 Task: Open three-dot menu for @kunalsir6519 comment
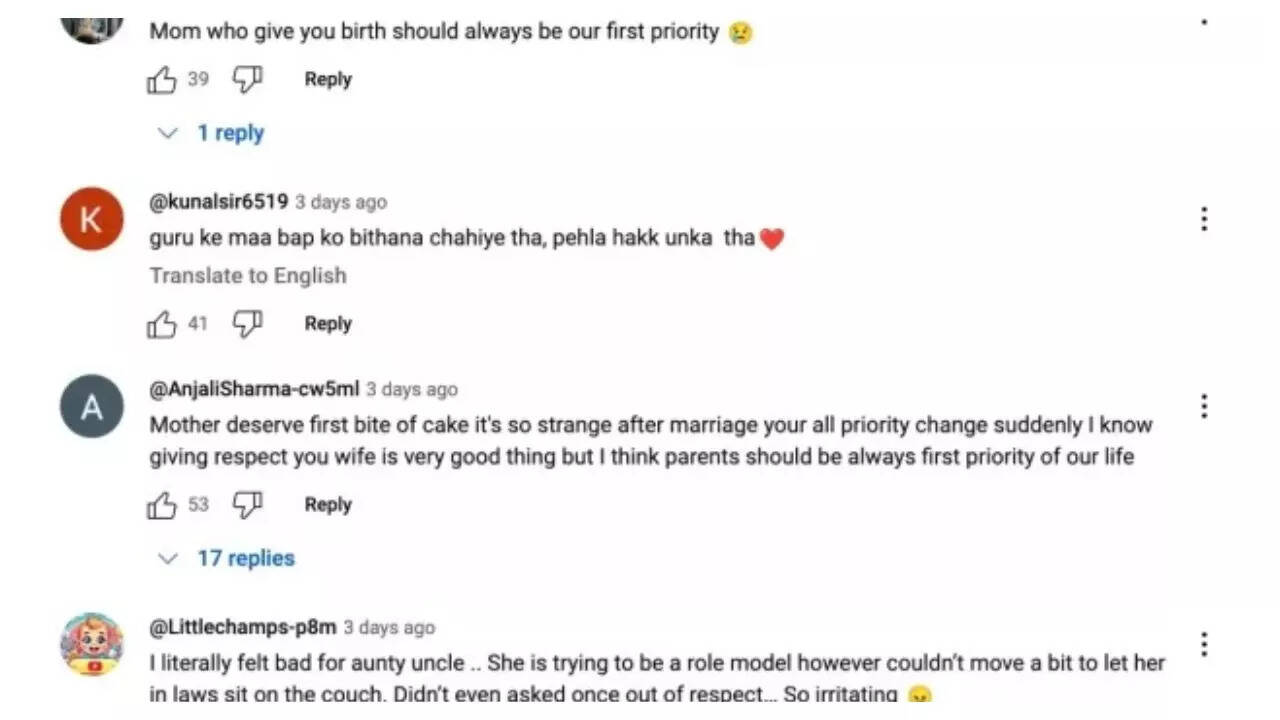coord(1204,219)
